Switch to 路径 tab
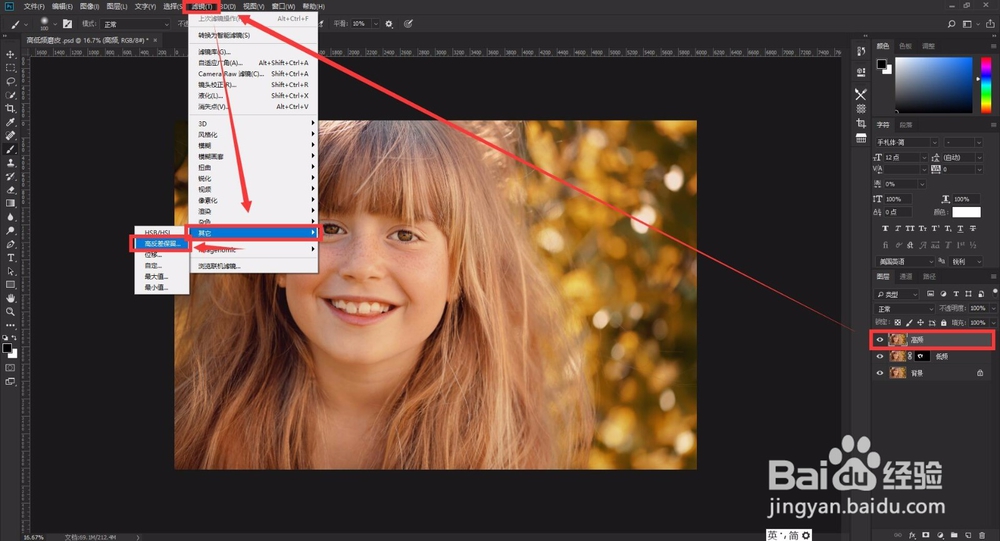Viewport: 1000px width, 541px height. point(930,277)
